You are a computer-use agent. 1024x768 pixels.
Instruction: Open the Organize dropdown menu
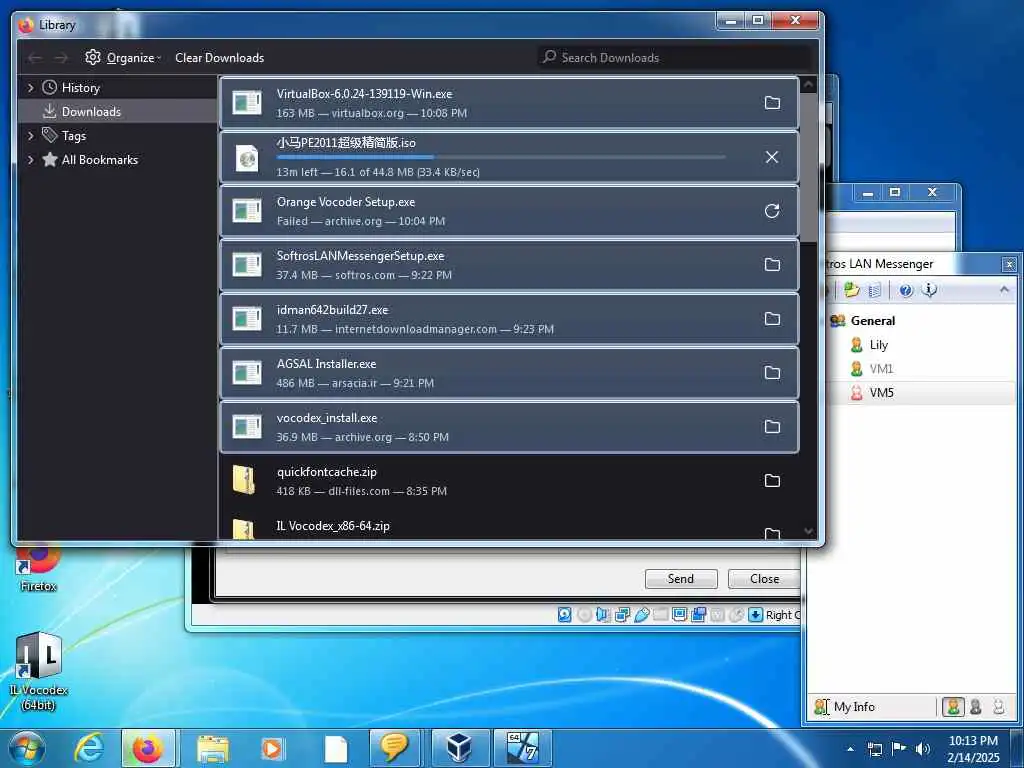[123, 57]
